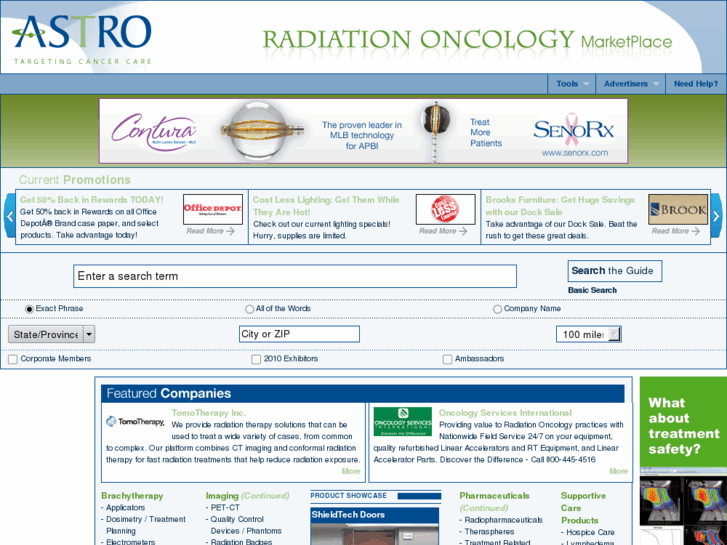Click More under TomoTherapy description
This screenshot has height=545, width=727.
click(351, 471)
